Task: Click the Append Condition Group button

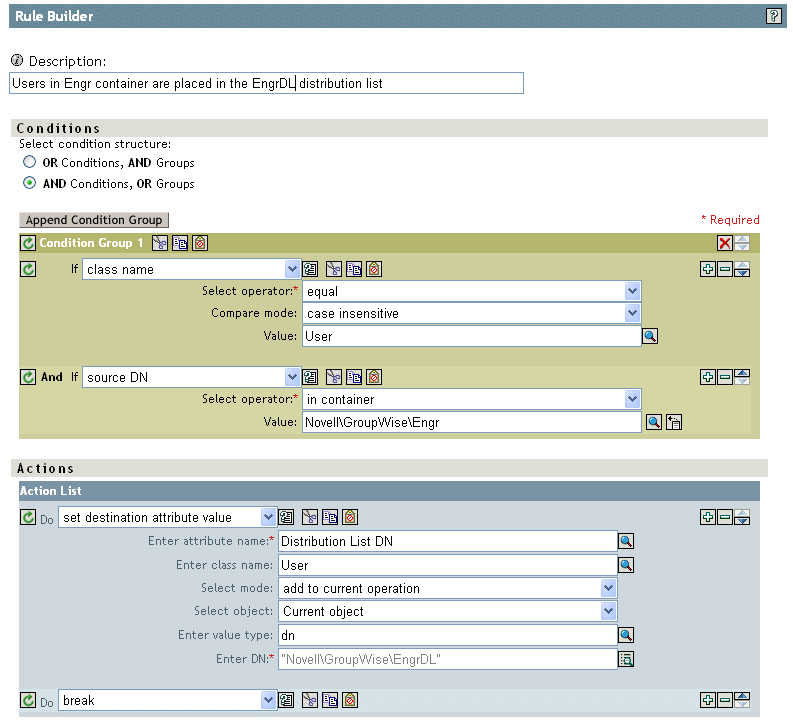Action: point(94,220)
